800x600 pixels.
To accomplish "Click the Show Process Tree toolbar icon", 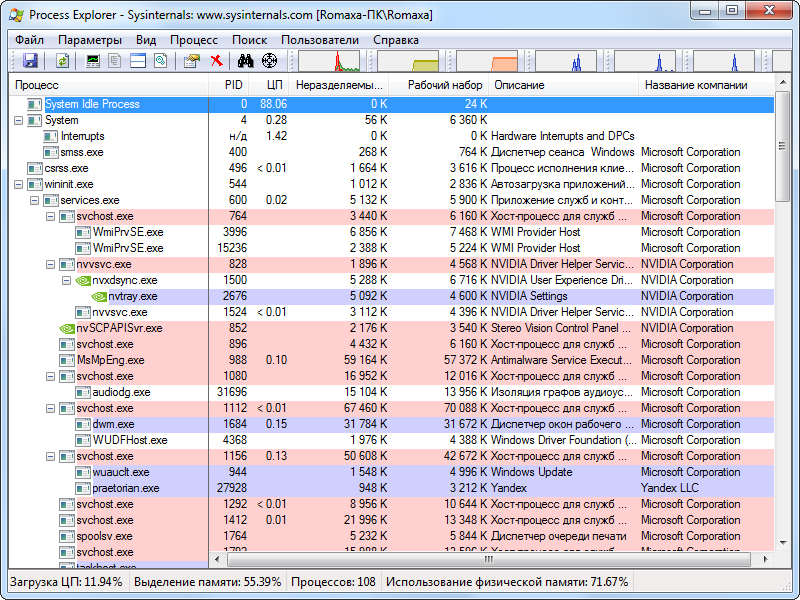I will (115, 61).
